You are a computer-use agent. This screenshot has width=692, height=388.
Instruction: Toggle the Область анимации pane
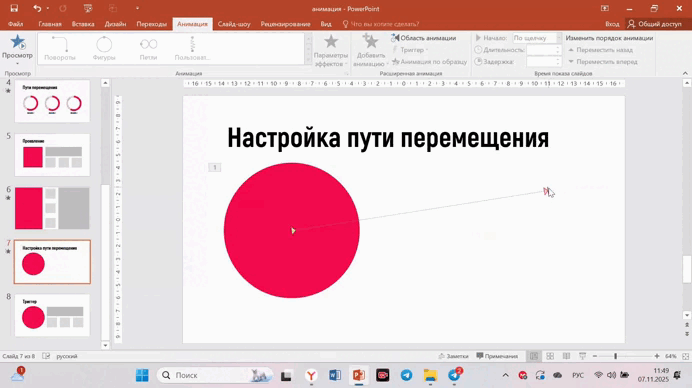pyautogui.click(x=424, y=38)
